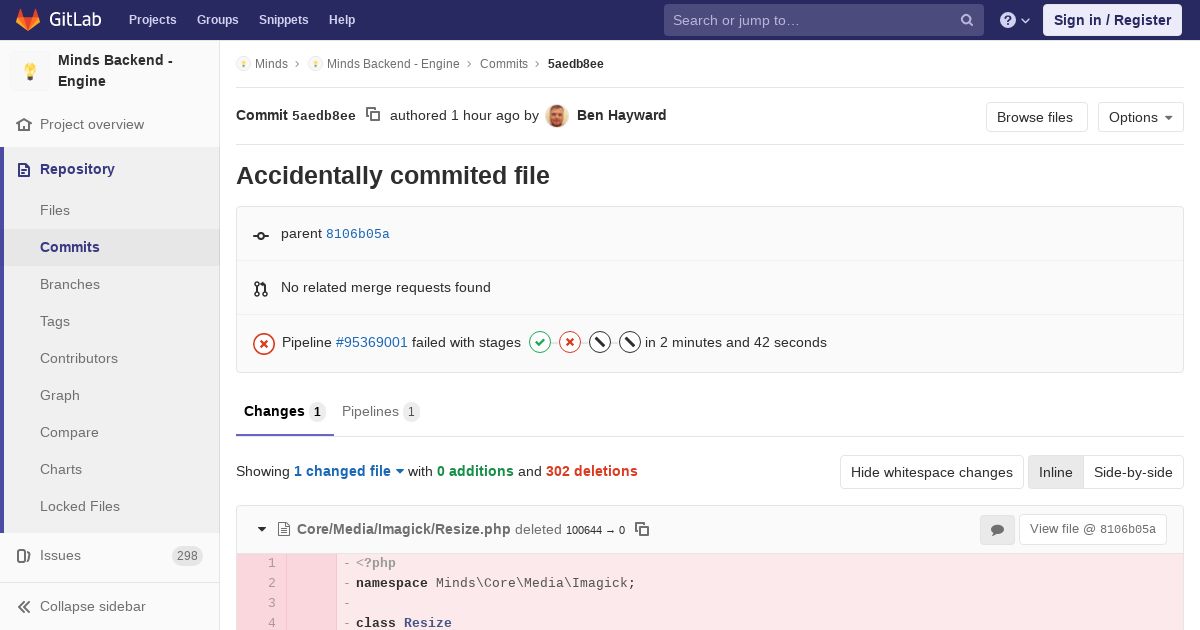Image resolution: width=1200 pixels, height=630 pixels.
Task: Click Project overview in the sidebar
Action: click(92, 125)
